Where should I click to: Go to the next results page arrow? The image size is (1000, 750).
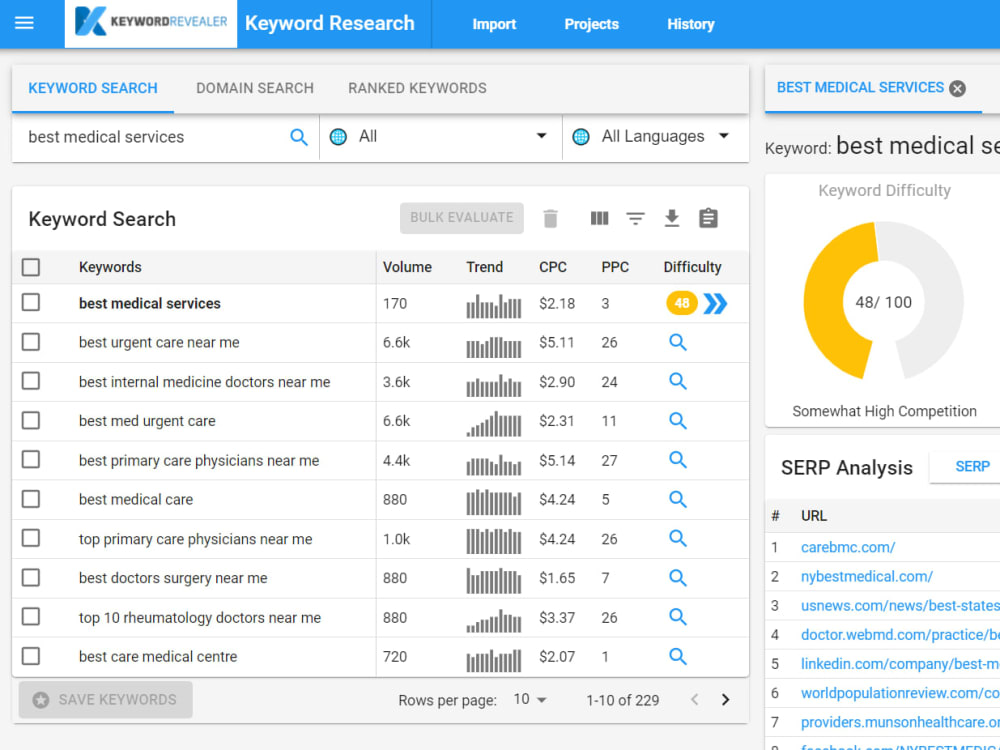tap(725, 700)
